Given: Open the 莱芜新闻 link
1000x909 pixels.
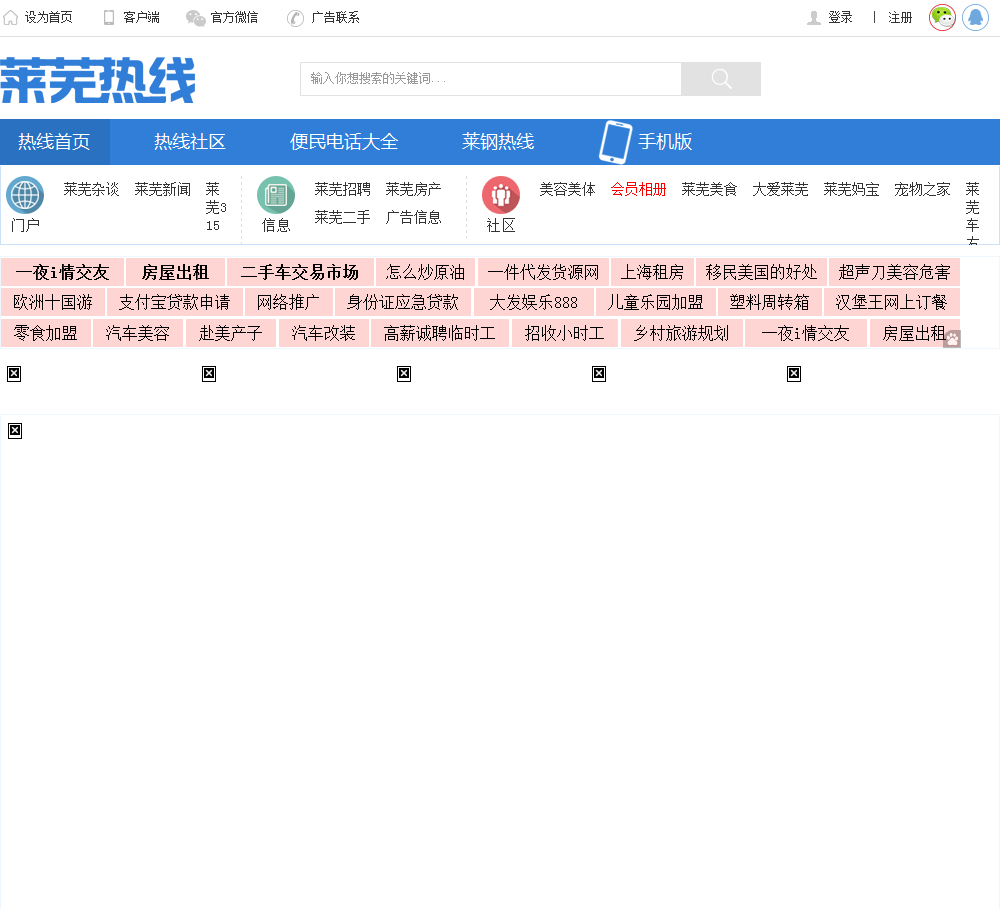Looking at the screenshot, I should [x=163, y=189].
